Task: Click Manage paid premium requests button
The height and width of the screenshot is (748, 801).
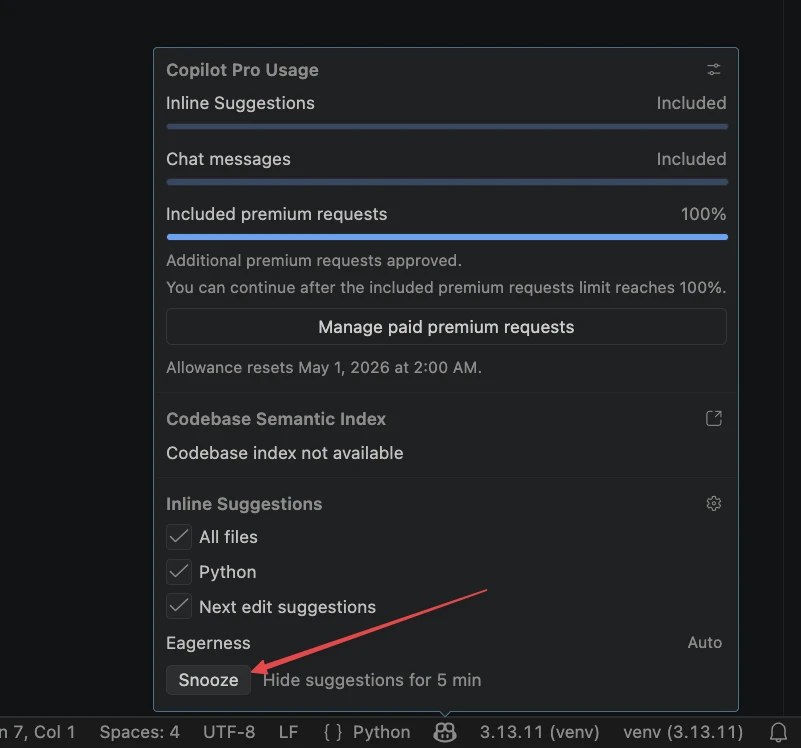Action: point(446,327)
